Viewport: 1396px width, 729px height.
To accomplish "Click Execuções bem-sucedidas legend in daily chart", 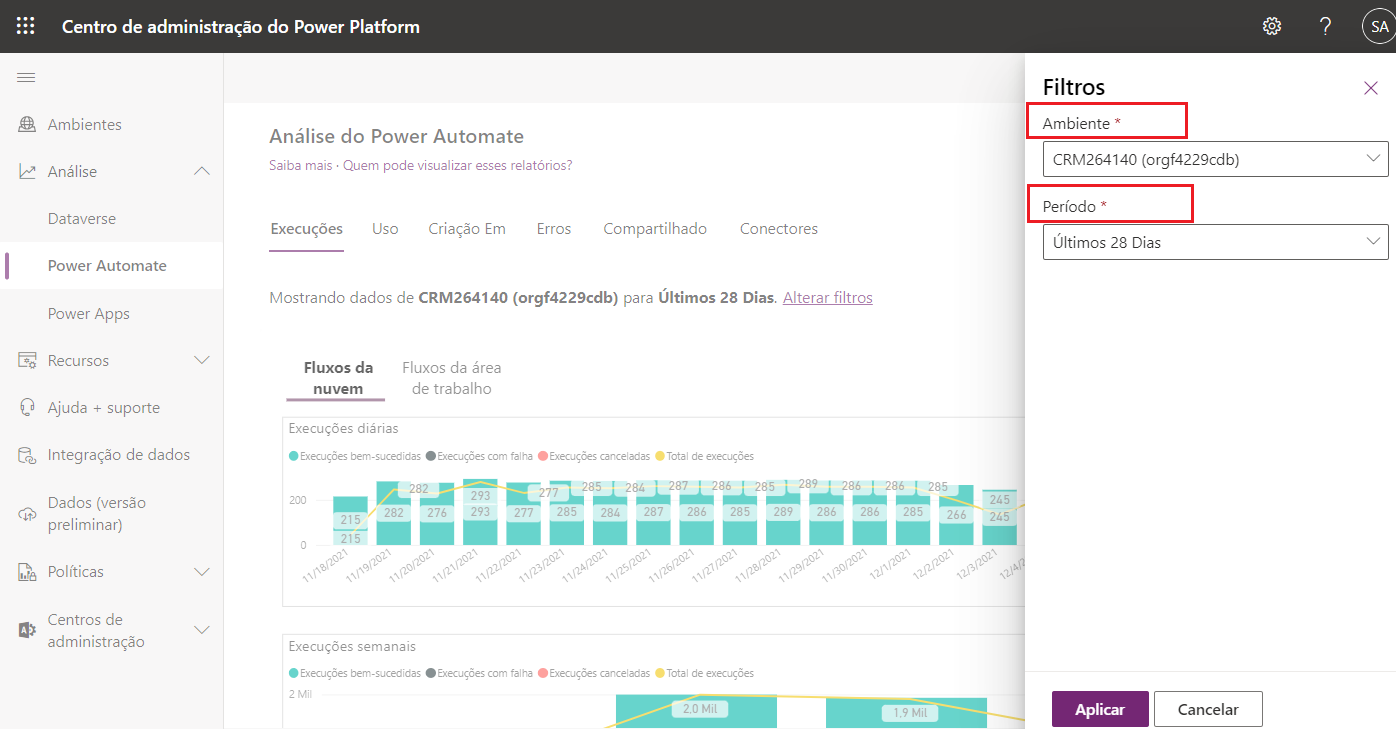I will click(355, 456).
